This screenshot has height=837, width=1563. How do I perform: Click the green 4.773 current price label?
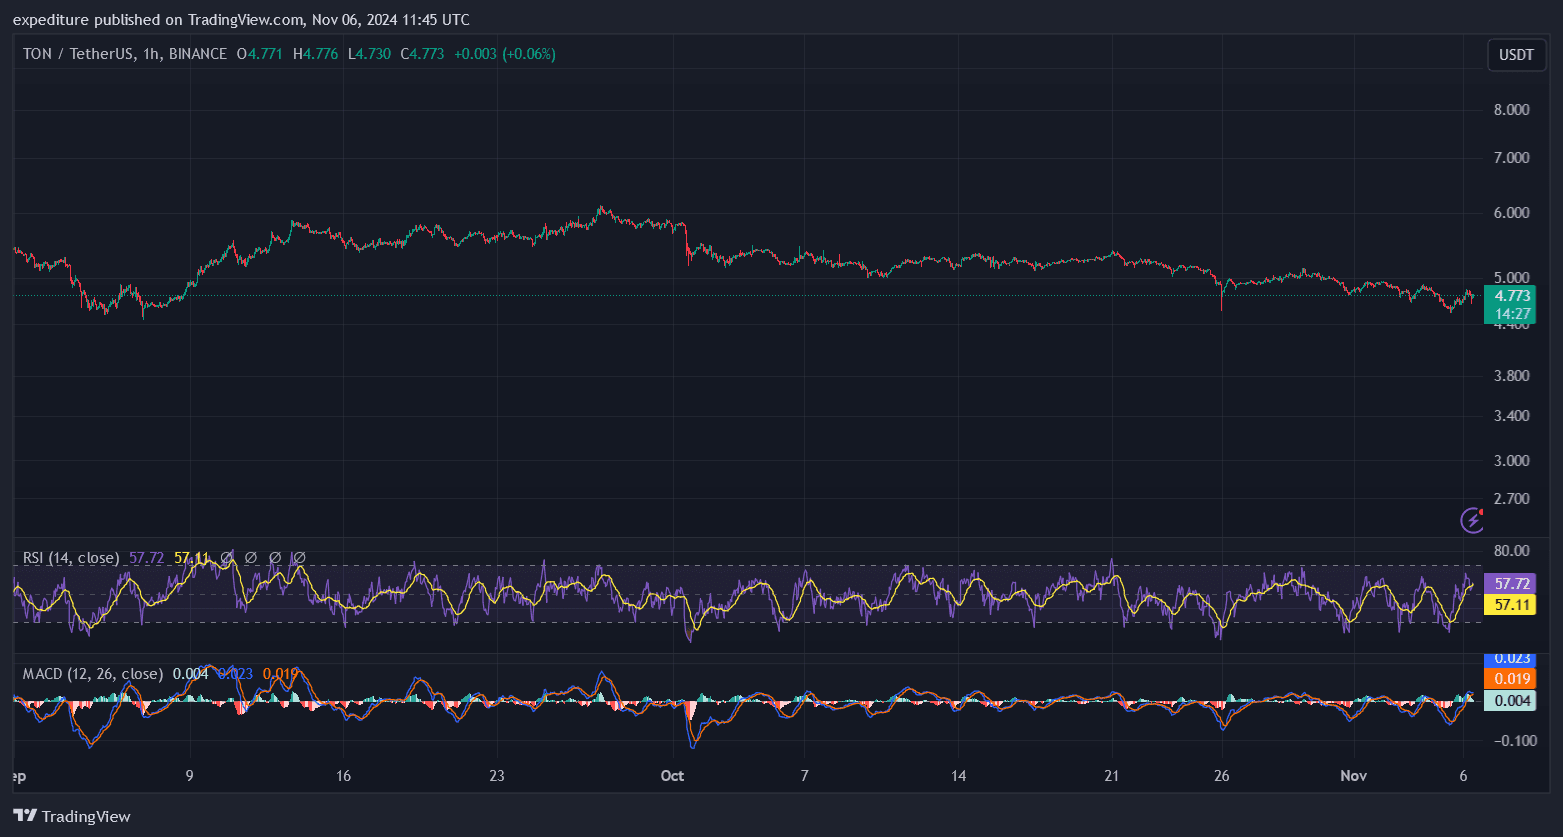(1510, 296)
